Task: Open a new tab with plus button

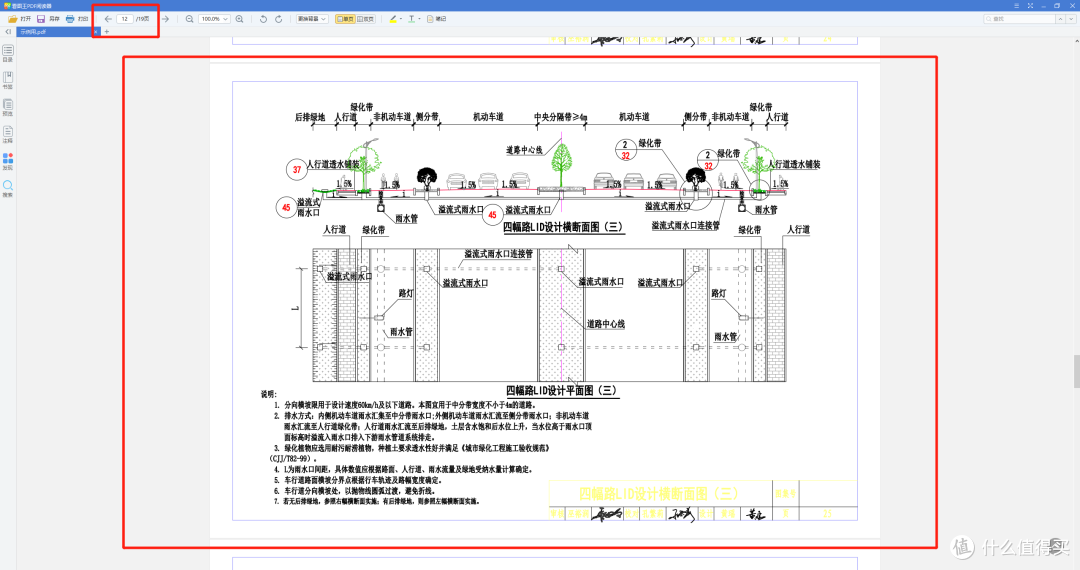Action: pos(106,32)
